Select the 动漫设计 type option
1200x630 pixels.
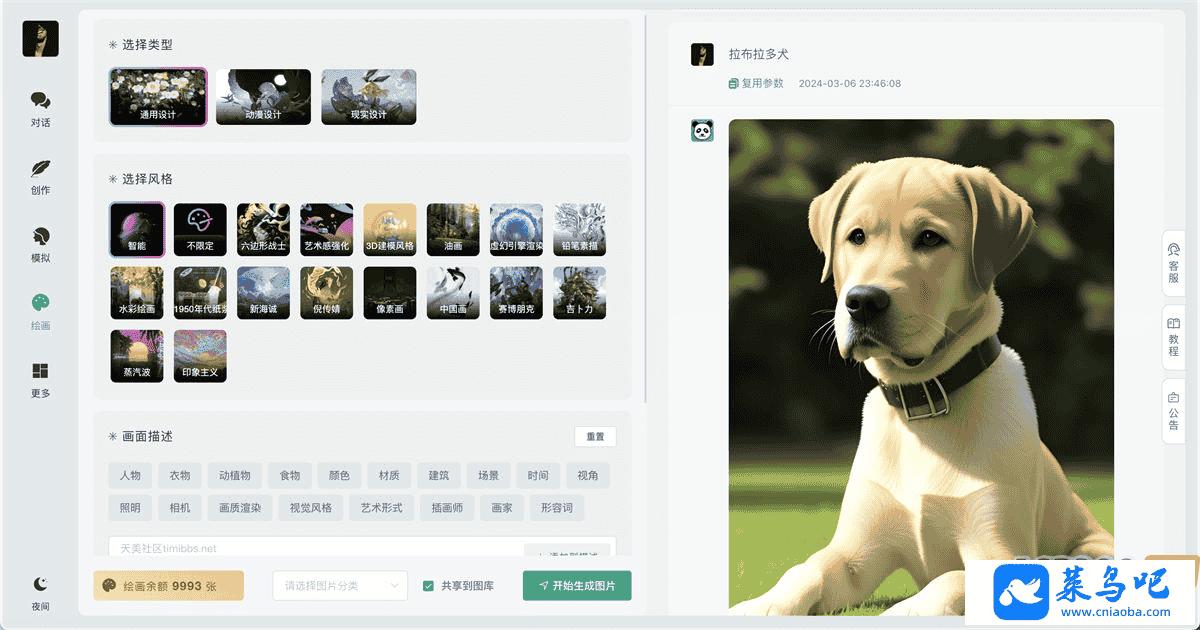263,97
